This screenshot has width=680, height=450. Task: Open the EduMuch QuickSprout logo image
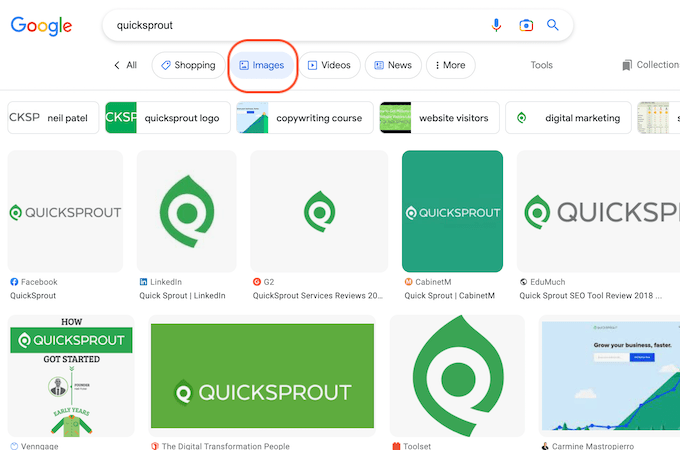coord(598,211)
